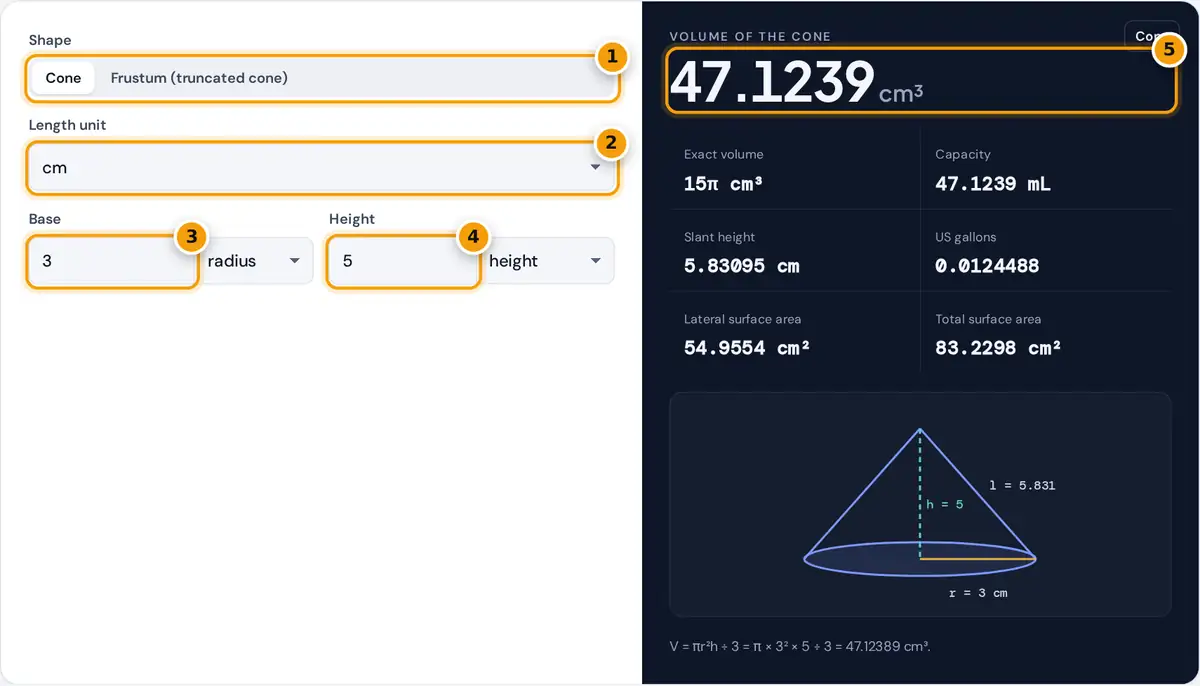
Task: Open the radius type dropdown
Action: pos(256,261)
